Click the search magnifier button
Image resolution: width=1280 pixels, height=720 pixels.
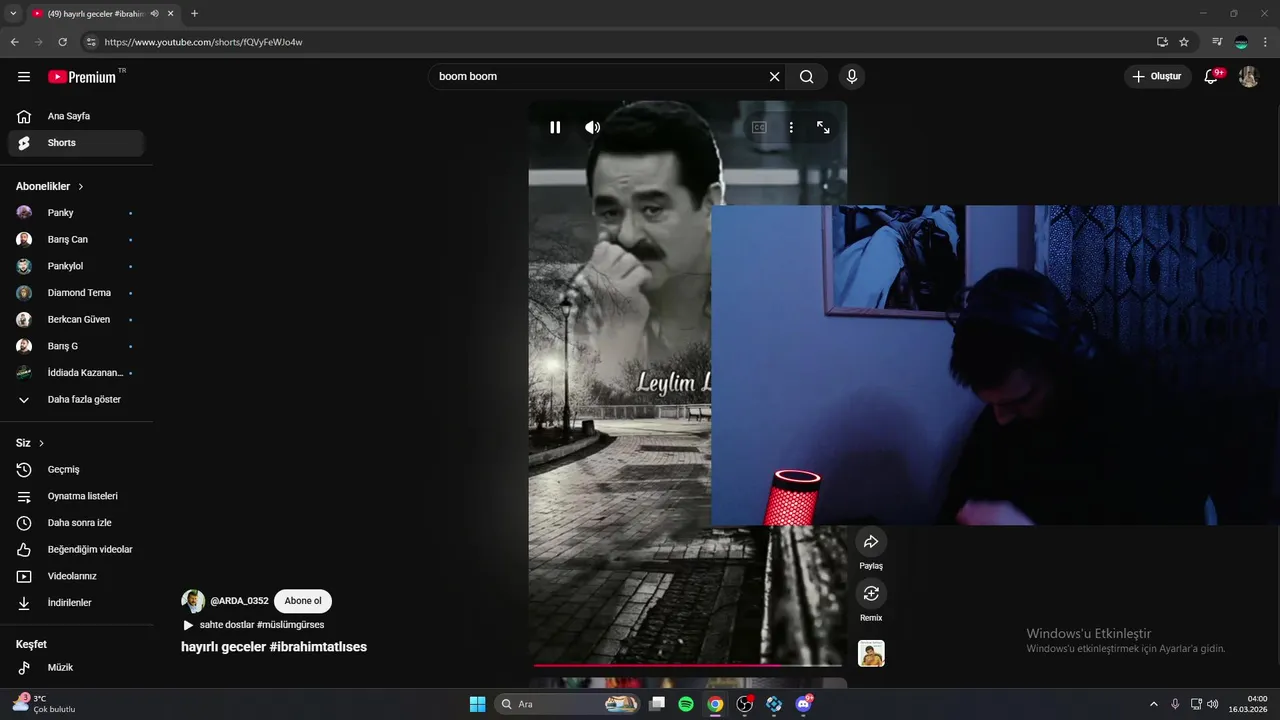[x=807, y=77]
